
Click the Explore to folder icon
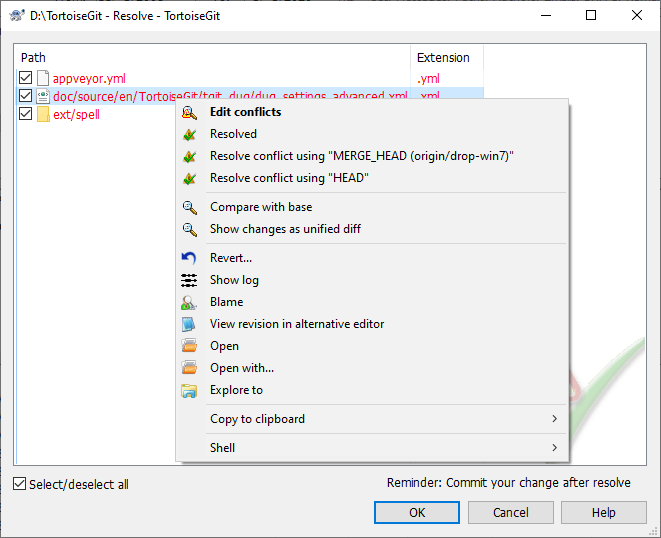(x=189, y=390)
